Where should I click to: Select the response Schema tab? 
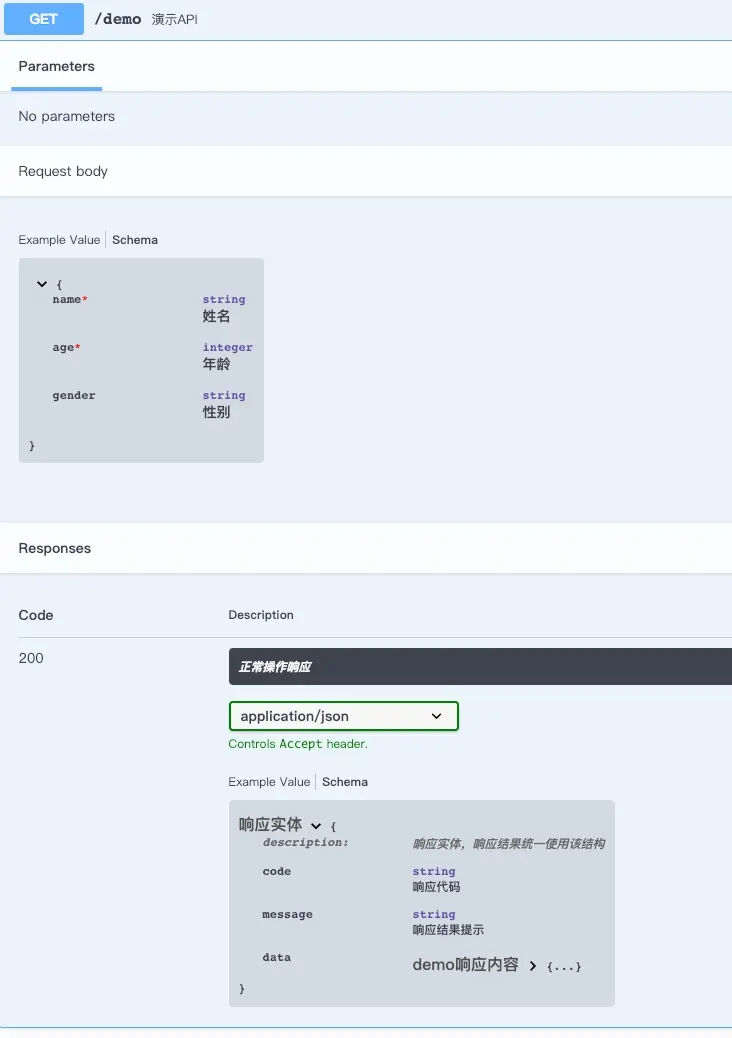(345, 782)
